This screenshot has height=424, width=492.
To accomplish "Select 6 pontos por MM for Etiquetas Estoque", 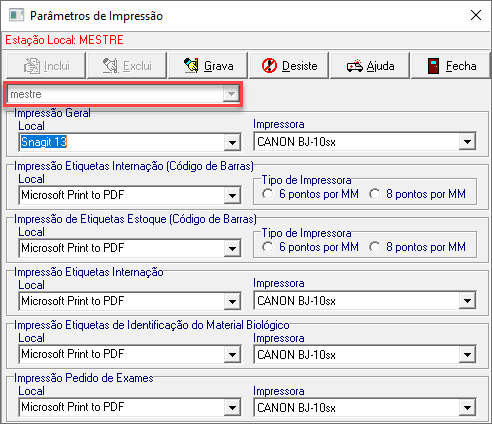I will click(x=268, y=247).
